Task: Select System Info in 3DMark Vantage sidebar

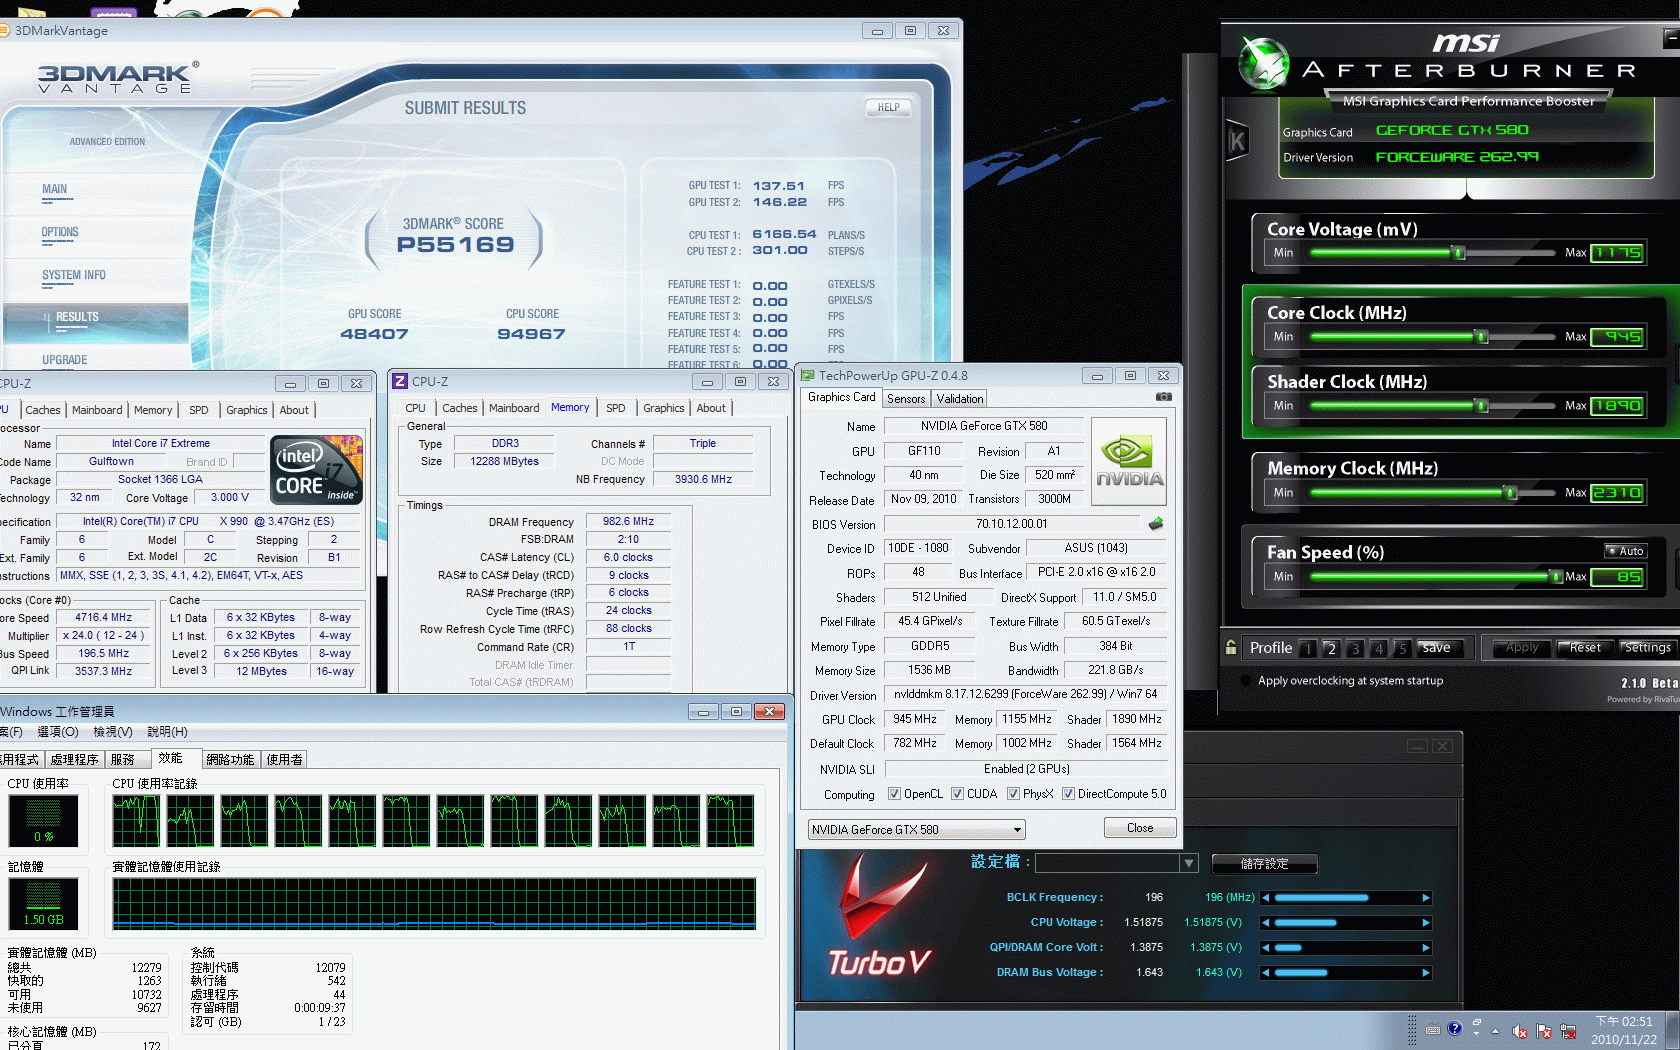Action: click(x=74, y=275)
